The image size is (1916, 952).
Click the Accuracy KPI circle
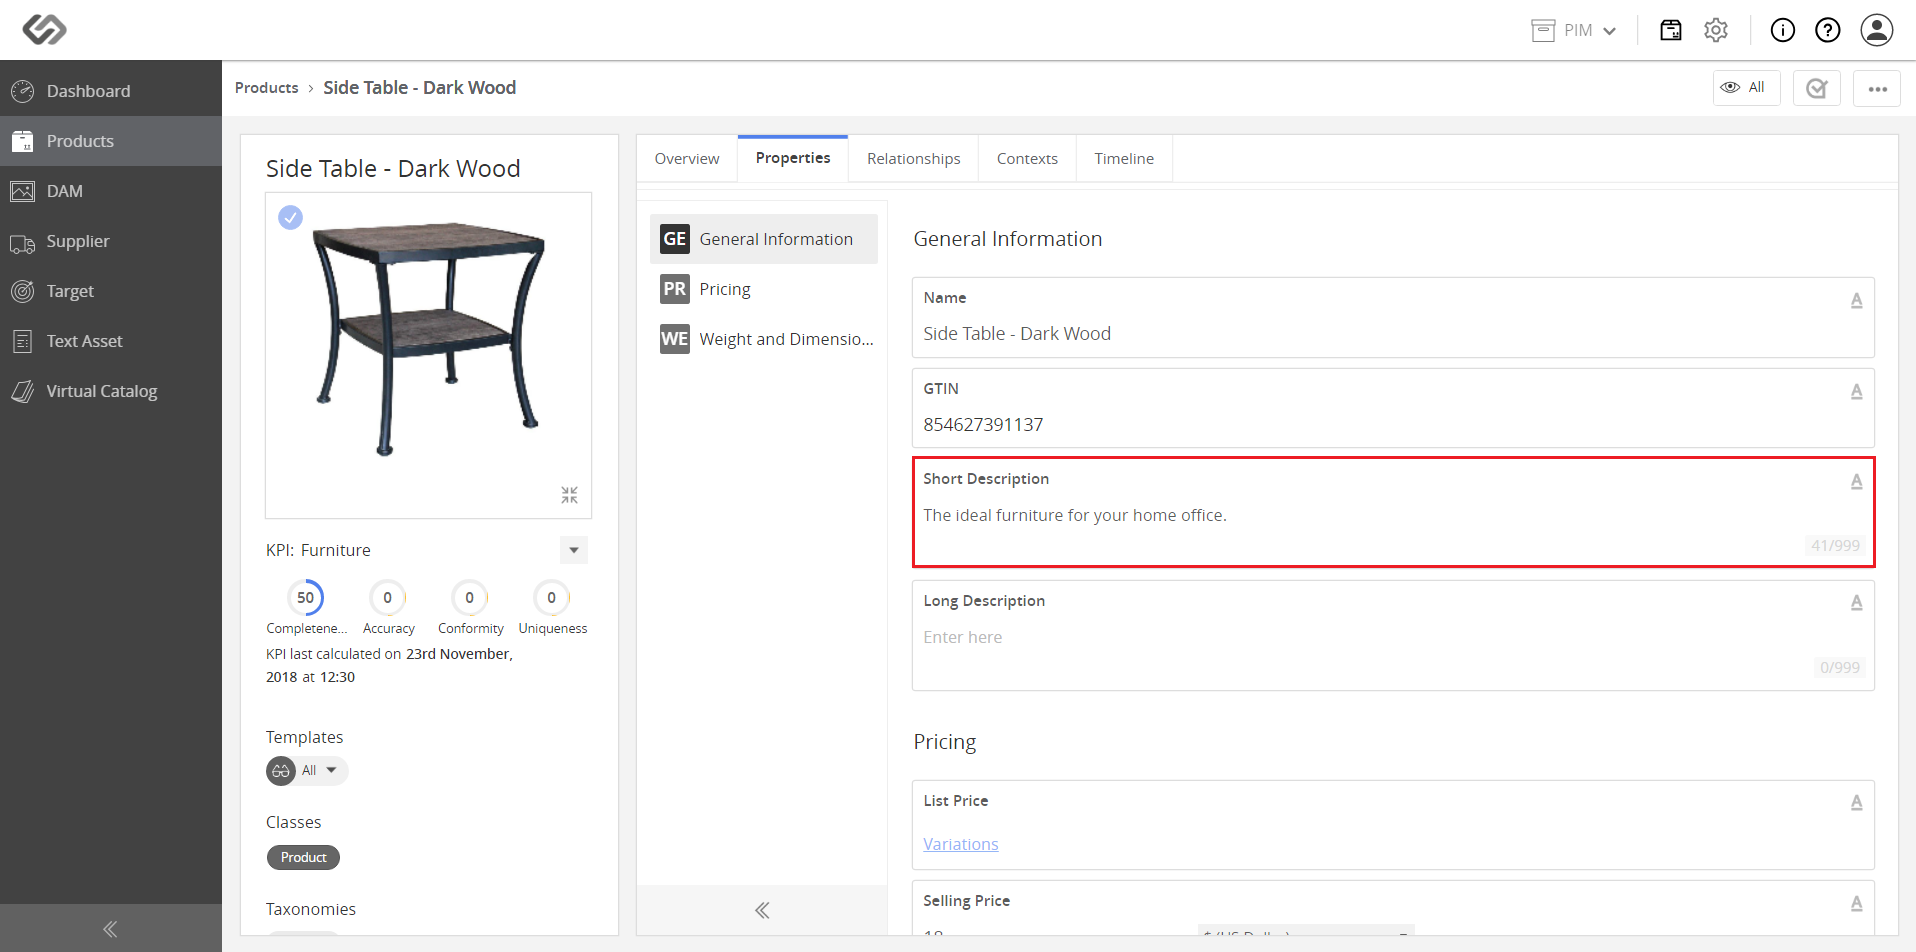[x=388, y=598]
